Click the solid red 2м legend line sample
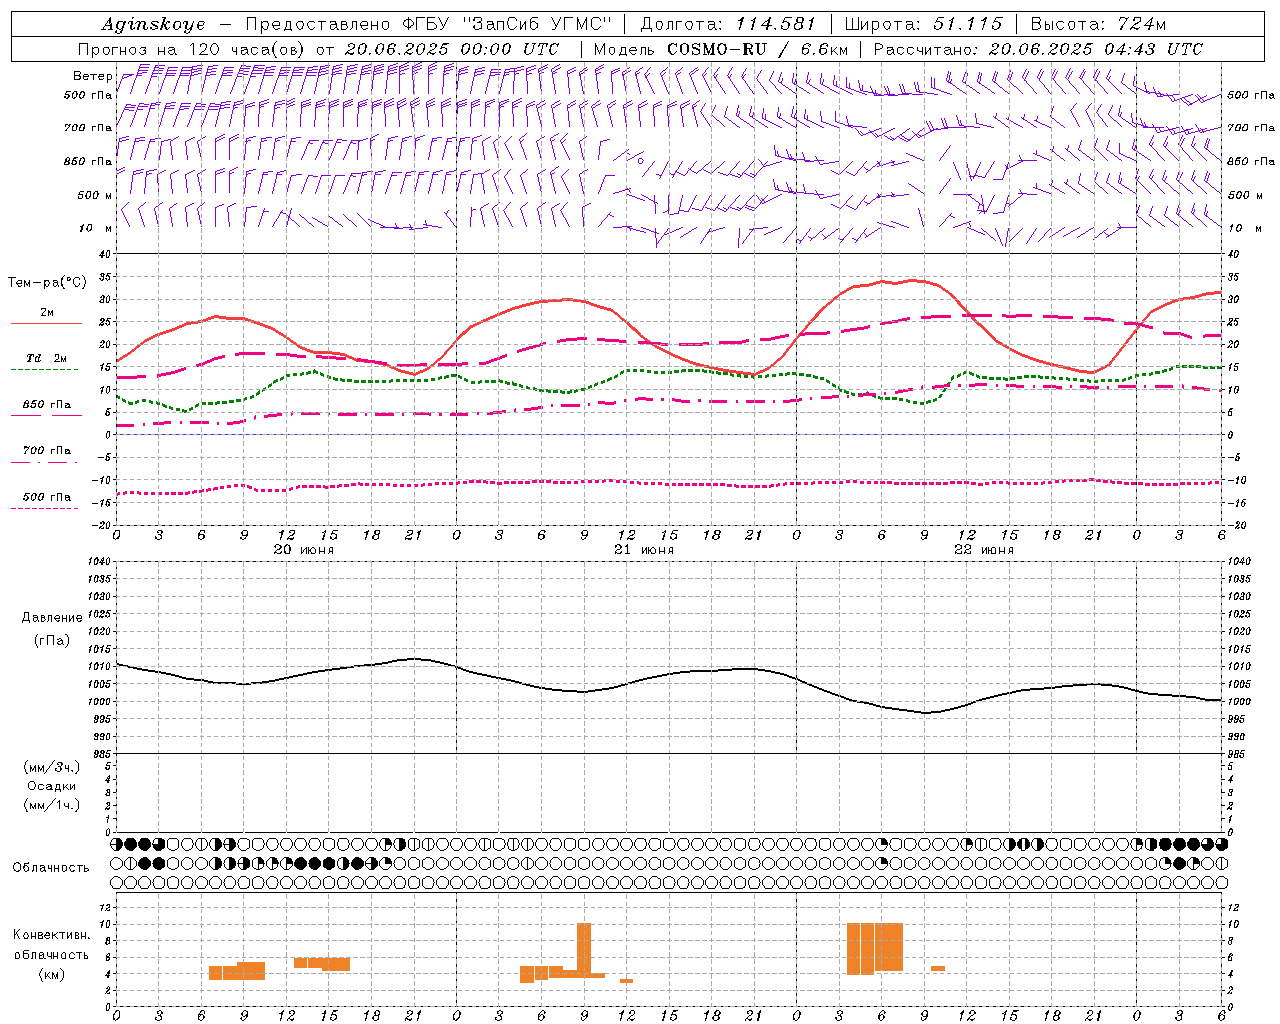The width and height of the screenshot is (1280, 1024). tap(46, 324)
